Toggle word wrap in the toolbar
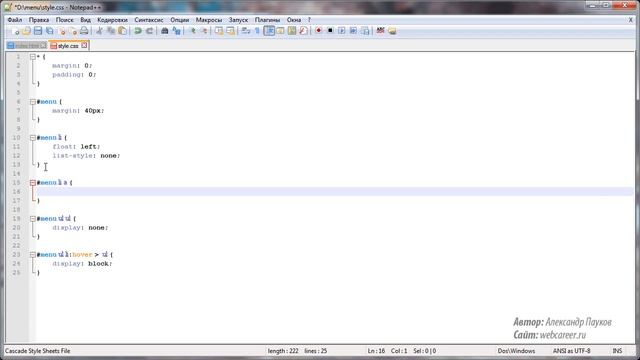Viewport: 640px width, 360px height. [x=245, y=31]
